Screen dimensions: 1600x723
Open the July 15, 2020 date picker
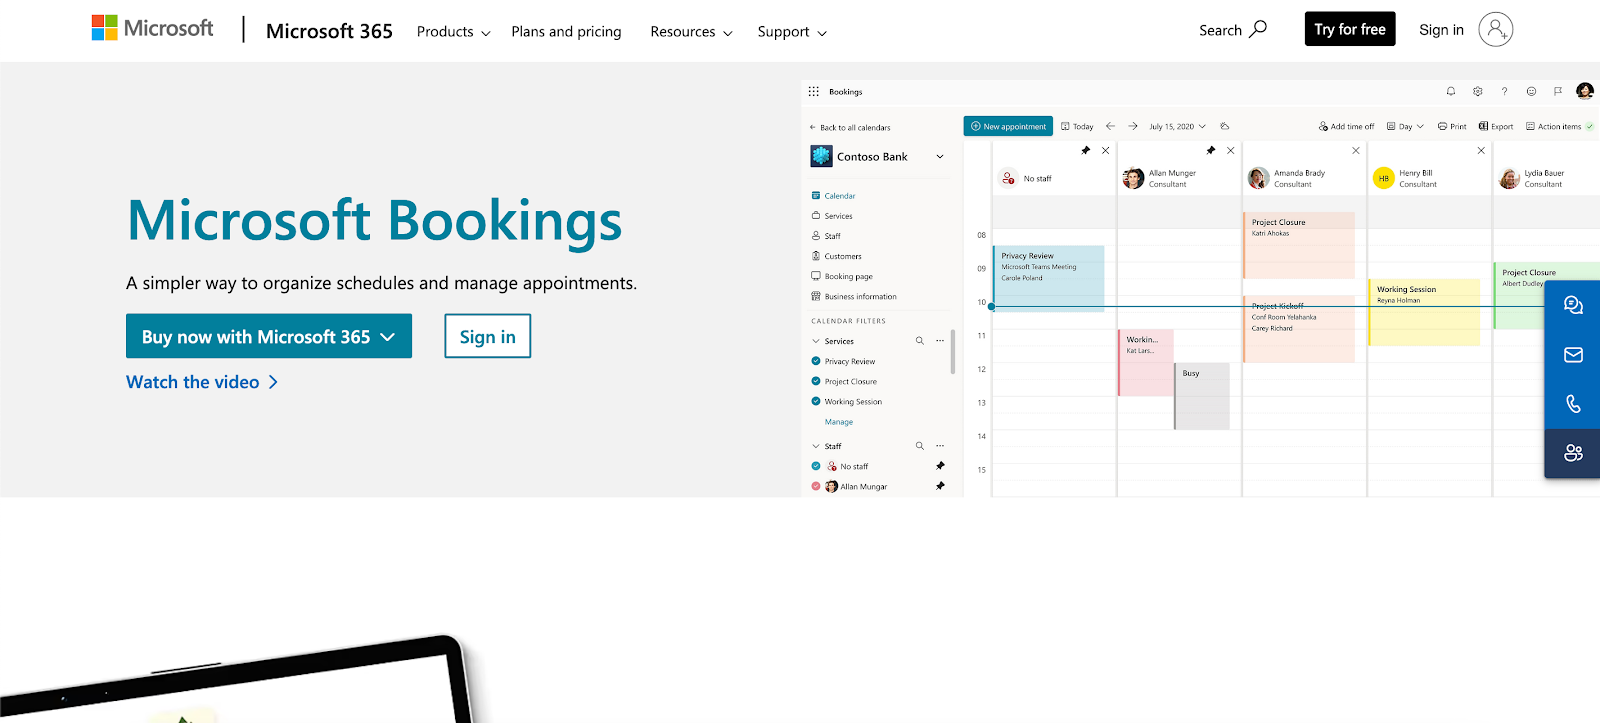[1178, 126]
